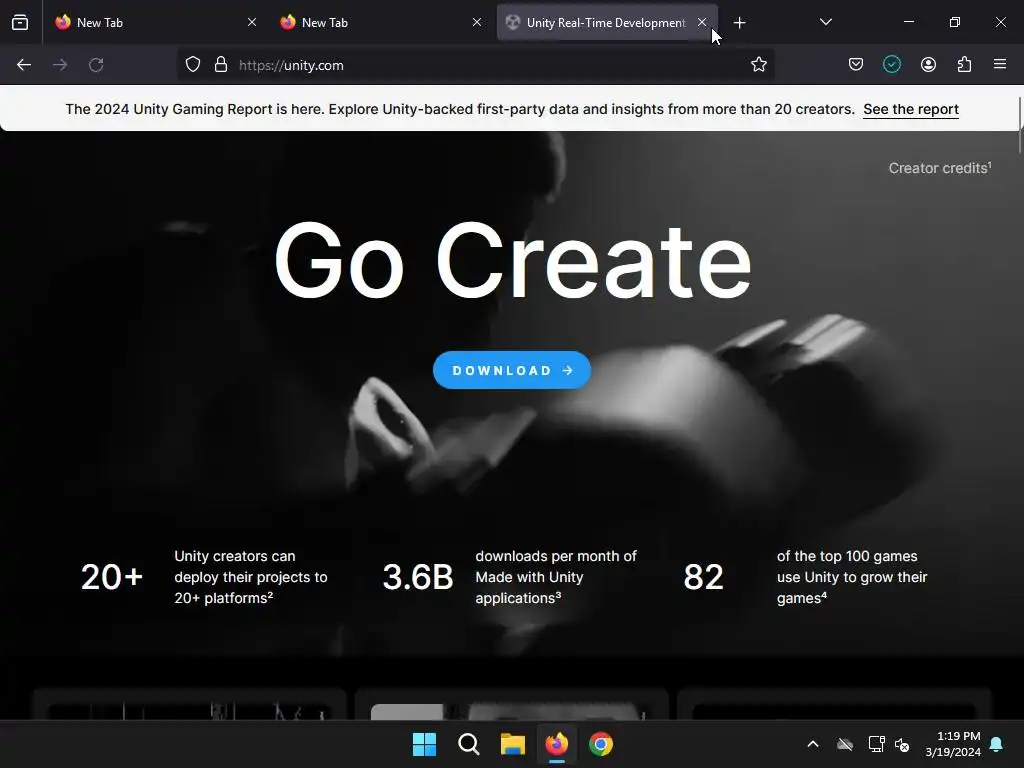Expand the list all tabs dropdown

pos(825,22)
